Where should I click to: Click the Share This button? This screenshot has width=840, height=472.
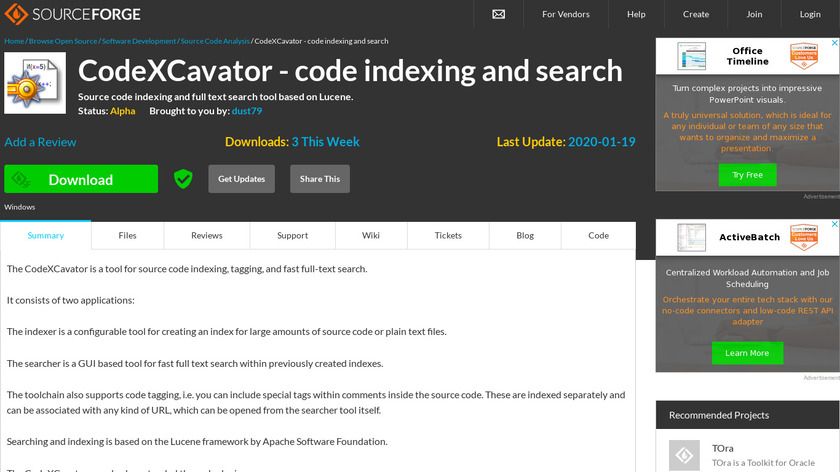point(320,179)
